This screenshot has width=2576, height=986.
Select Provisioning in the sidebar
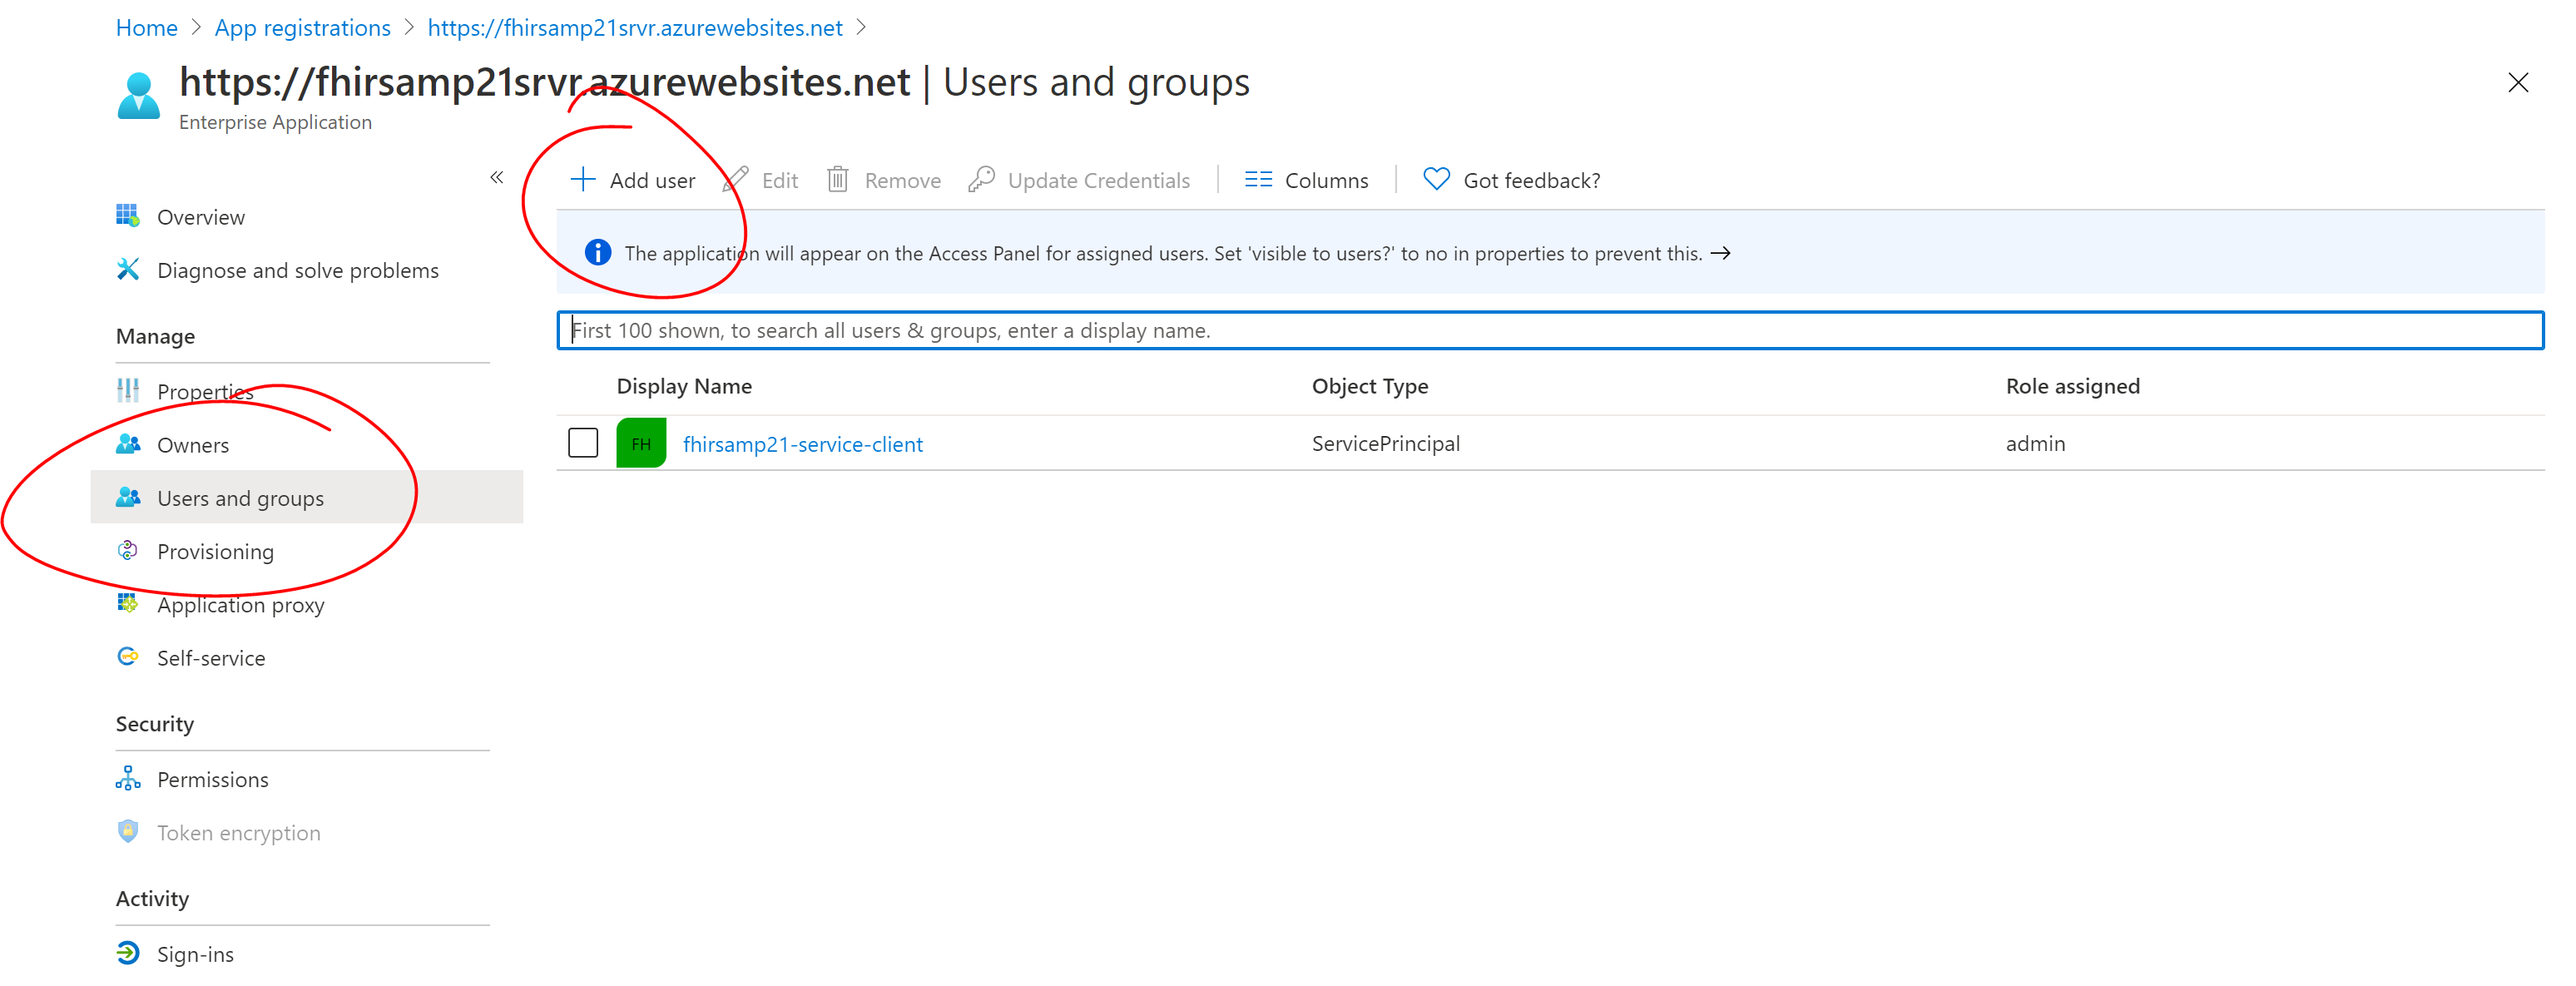pyautogui.click(x=215, y=550)
